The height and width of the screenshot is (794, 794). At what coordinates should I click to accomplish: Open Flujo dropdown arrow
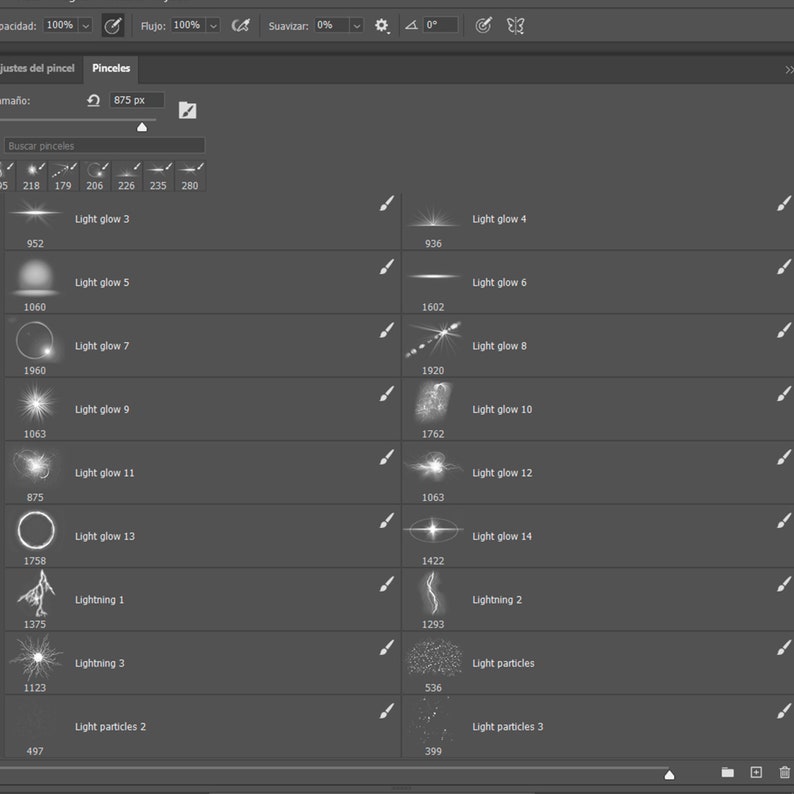[x=213, y=25]
